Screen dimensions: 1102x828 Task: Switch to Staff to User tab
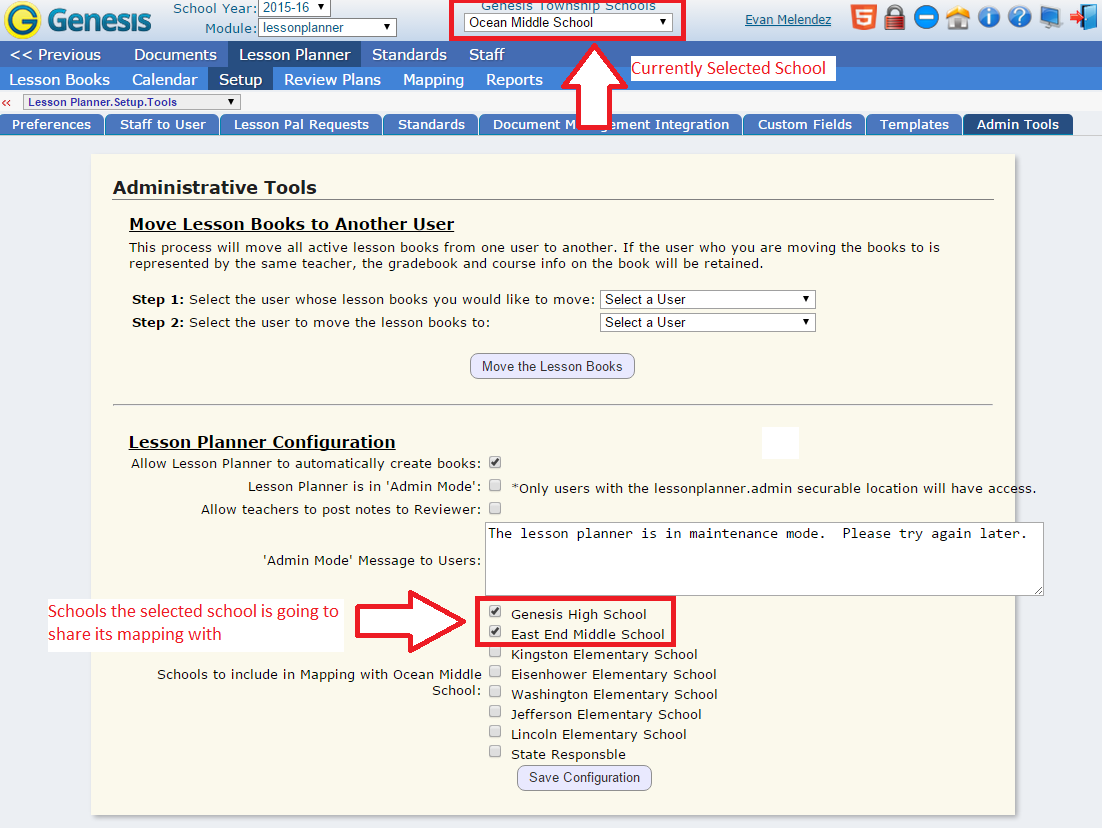(x=162, y=124)
